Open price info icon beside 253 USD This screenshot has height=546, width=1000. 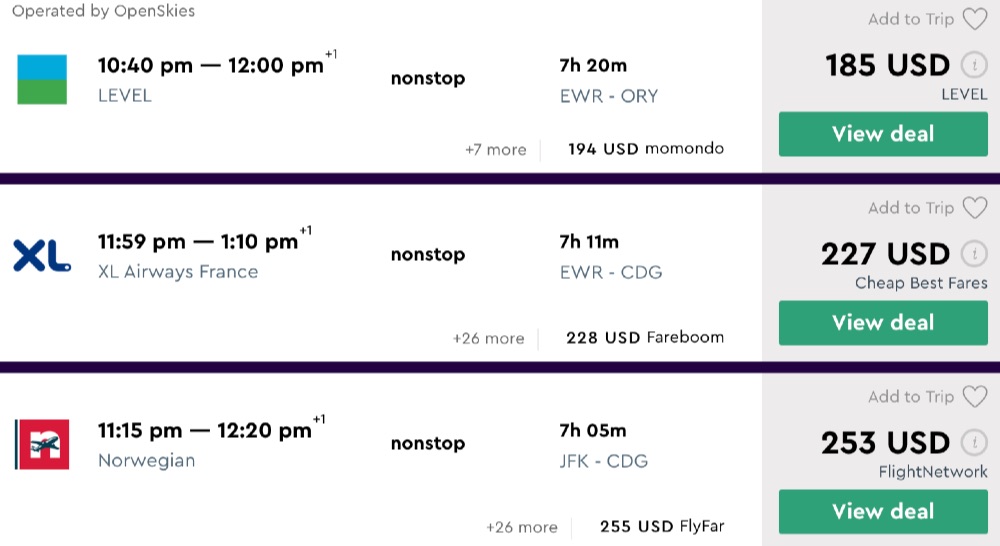coord(972,443)
